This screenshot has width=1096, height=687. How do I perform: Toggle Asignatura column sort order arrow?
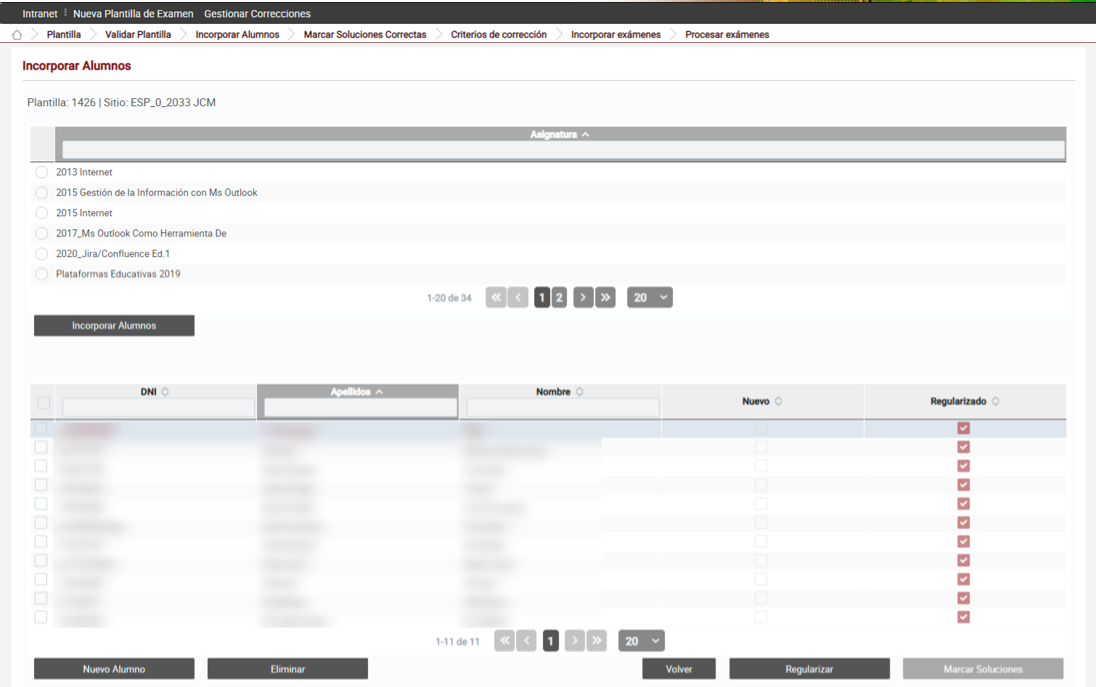(x=586, y=135)
